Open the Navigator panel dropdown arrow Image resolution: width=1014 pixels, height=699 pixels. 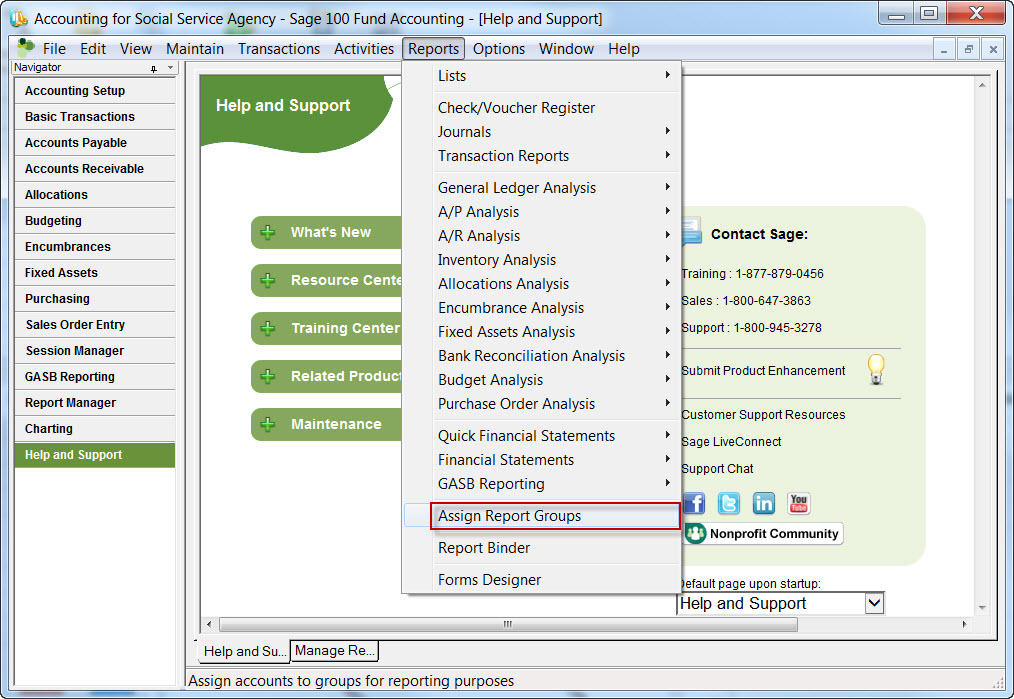170,68
